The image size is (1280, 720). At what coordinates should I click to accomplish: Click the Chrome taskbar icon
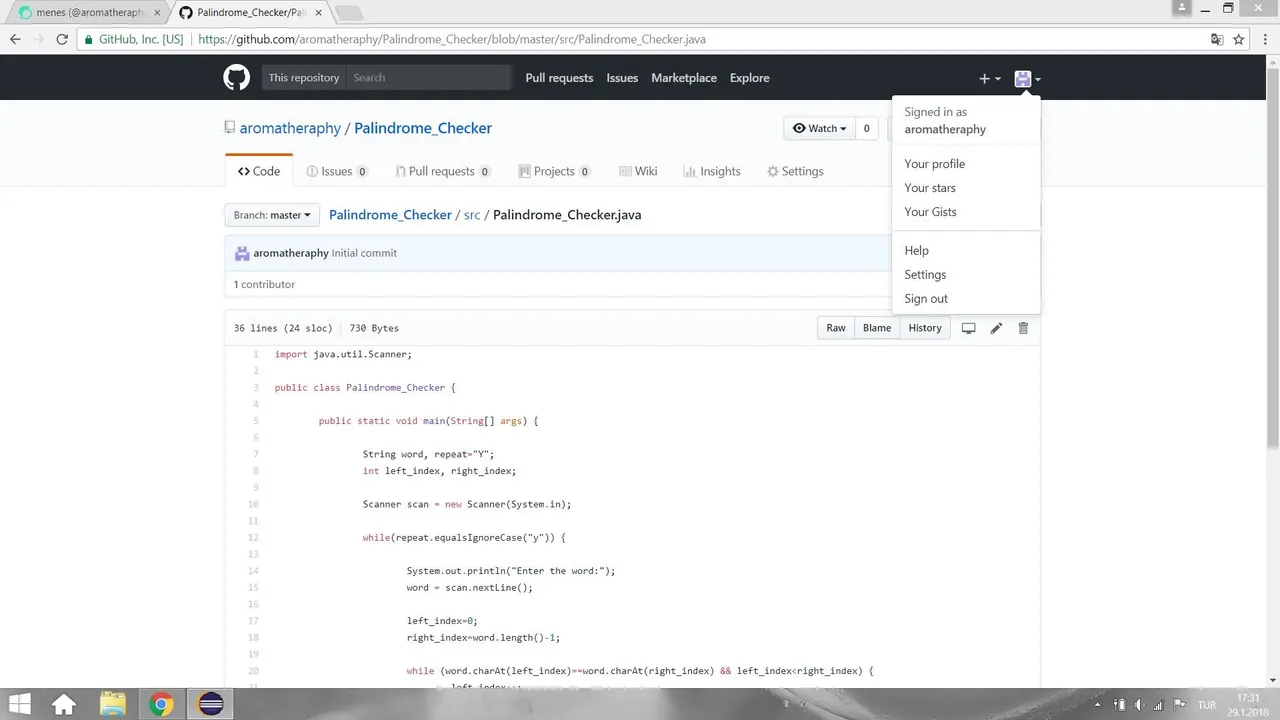click(161, 704)
